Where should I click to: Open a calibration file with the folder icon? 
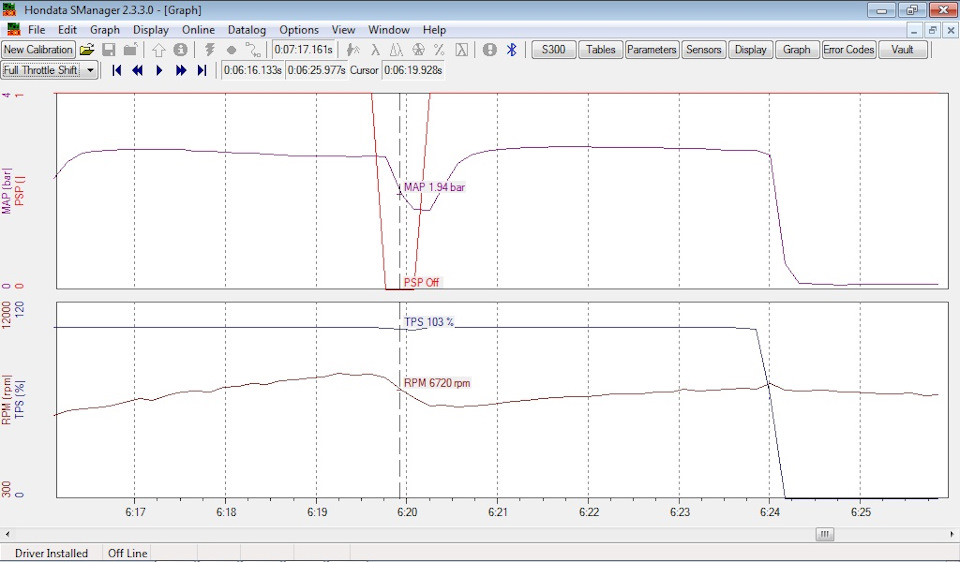[x=88, y=50]
